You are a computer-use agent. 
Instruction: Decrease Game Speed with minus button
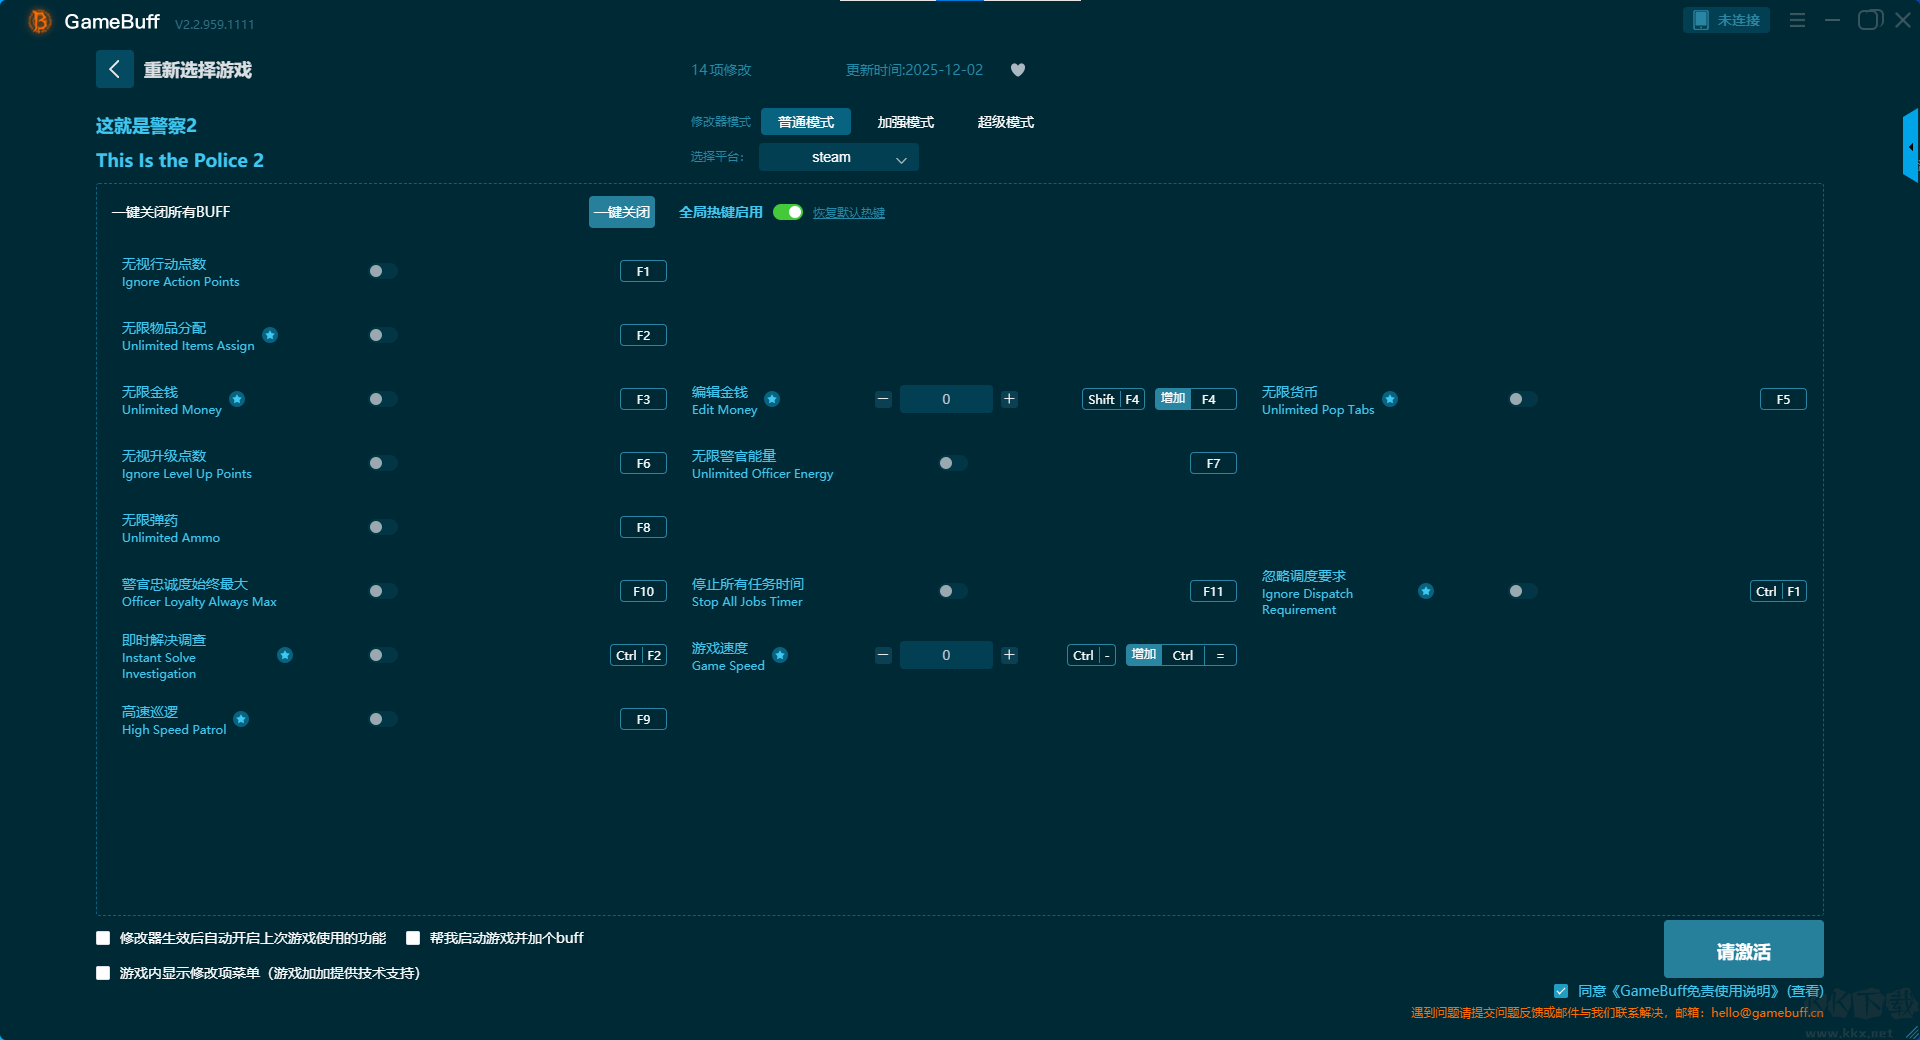tap(883, 655)
